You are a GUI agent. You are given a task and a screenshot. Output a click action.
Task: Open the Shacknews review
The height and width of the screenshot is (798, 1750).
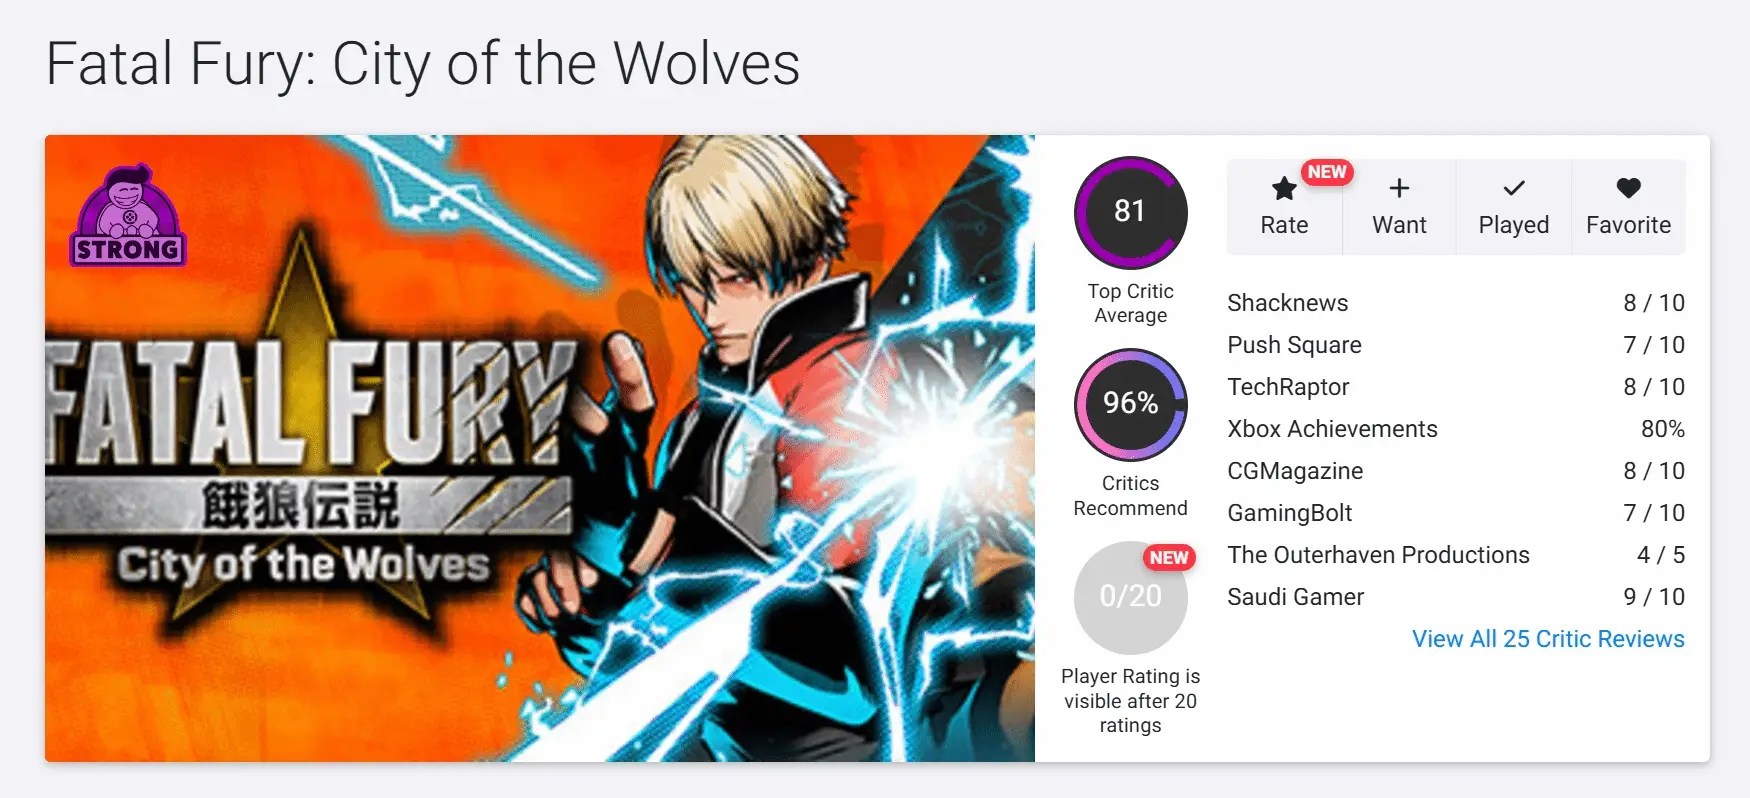[1456, 303]
